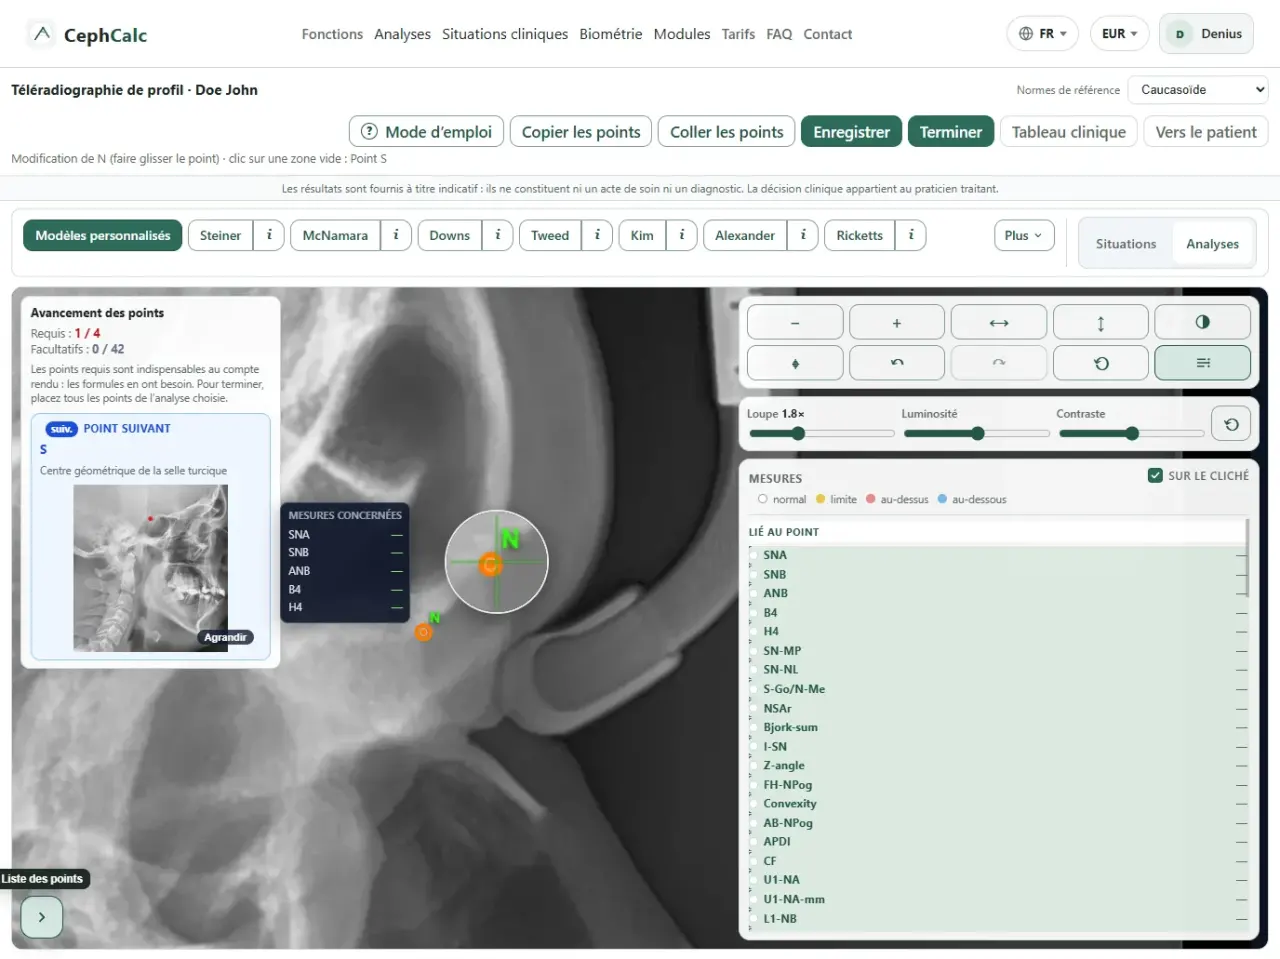
Task: Uncheck the Sur le cliché checkbox
Action: (1155, 475)
